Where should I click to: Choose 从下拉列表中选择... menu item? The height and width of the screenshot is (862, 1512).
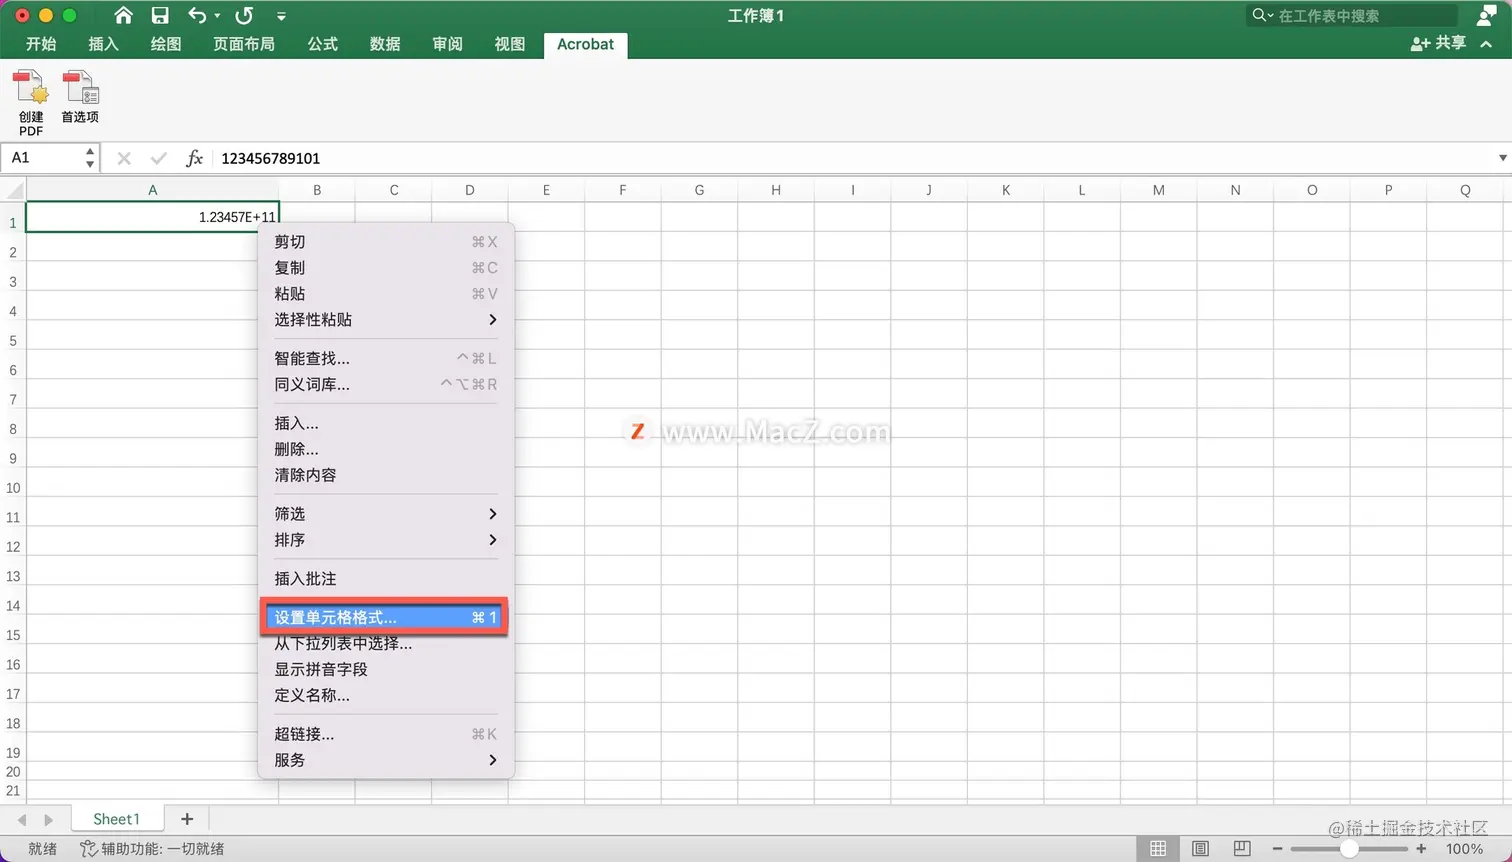[x=386, y=644]
